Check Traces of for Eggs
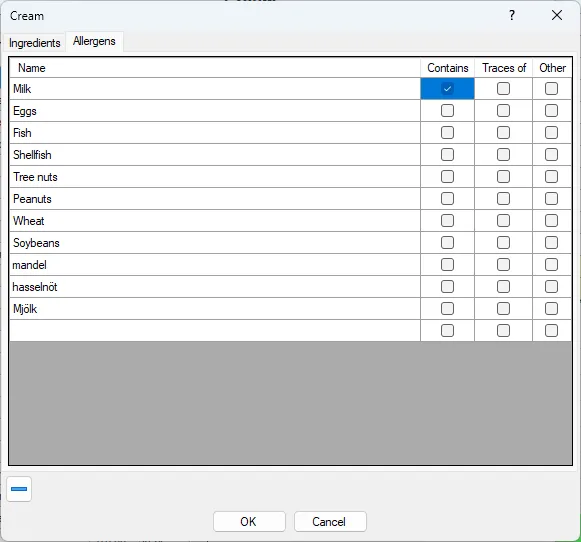581x542 pixels. coord(503,110)
